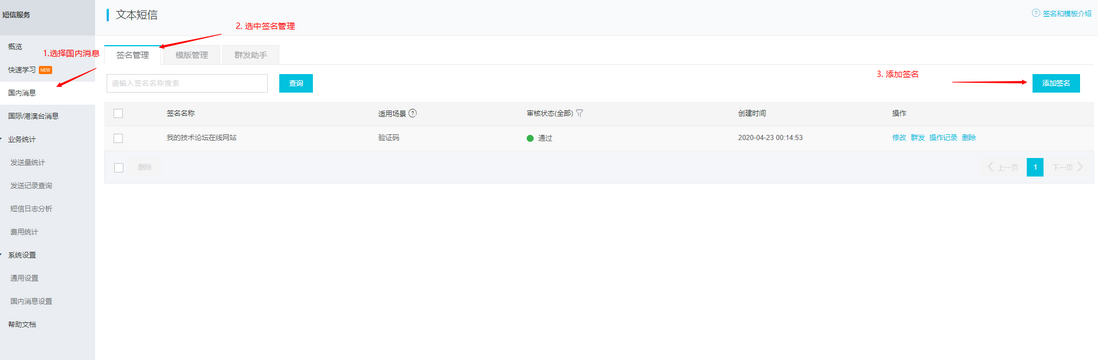Check the box for 我的技术论坛在线网站 row

coord(118,138)
